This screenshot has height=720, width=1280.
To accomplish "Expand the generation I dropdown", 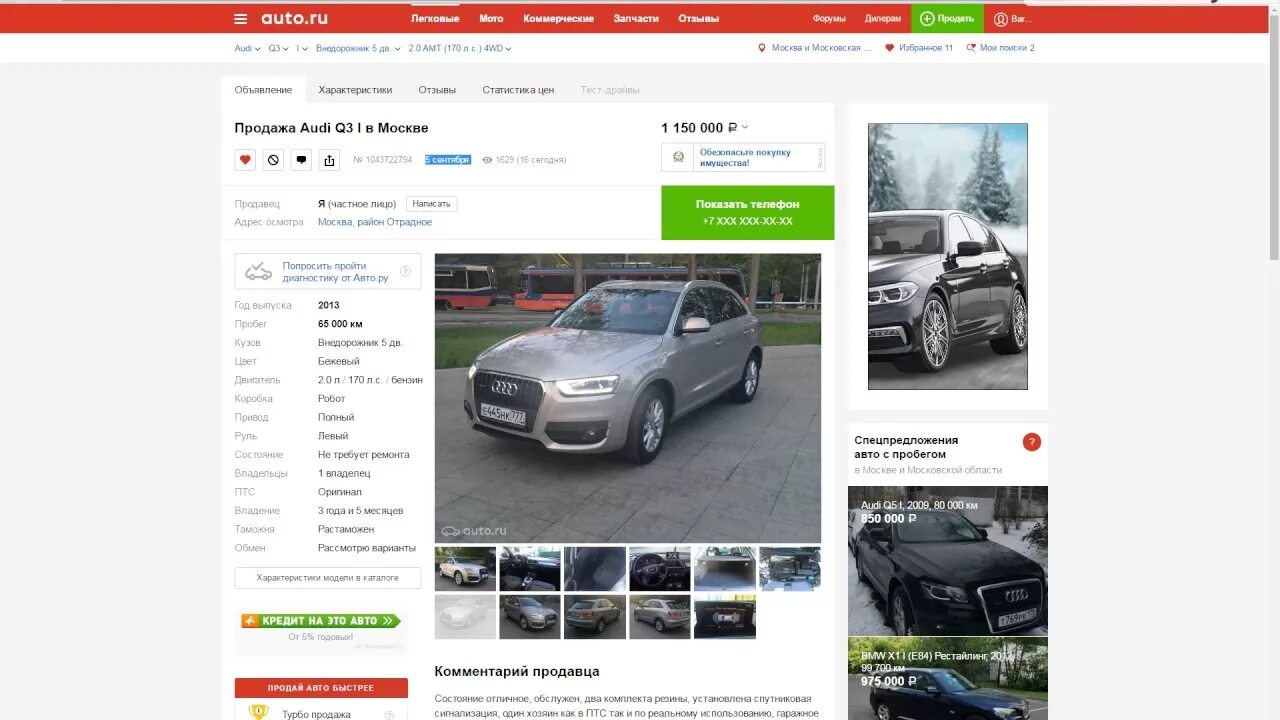I will [302, 48].
